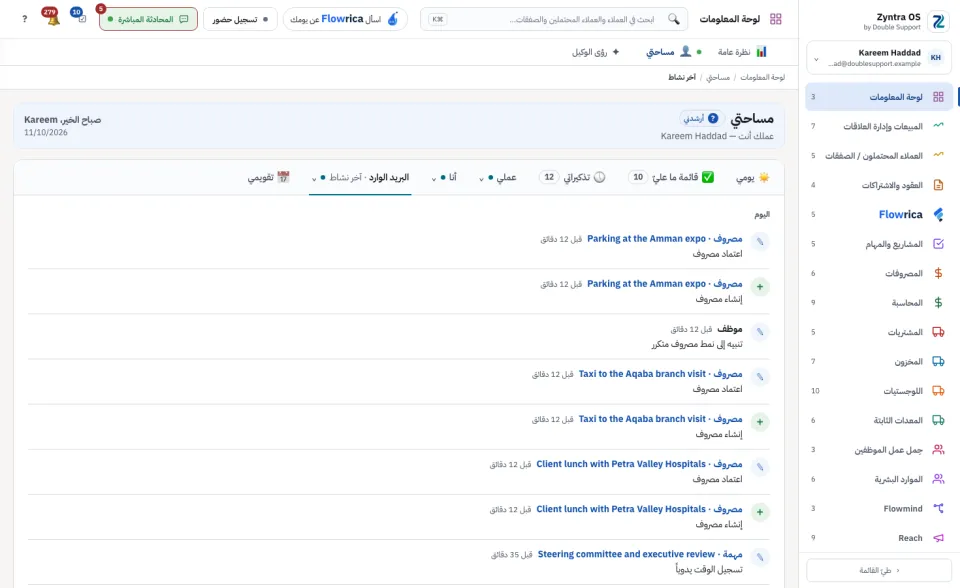Click the تسجيل حضور check-in button
960x588 pixels.
coord(240,19)
